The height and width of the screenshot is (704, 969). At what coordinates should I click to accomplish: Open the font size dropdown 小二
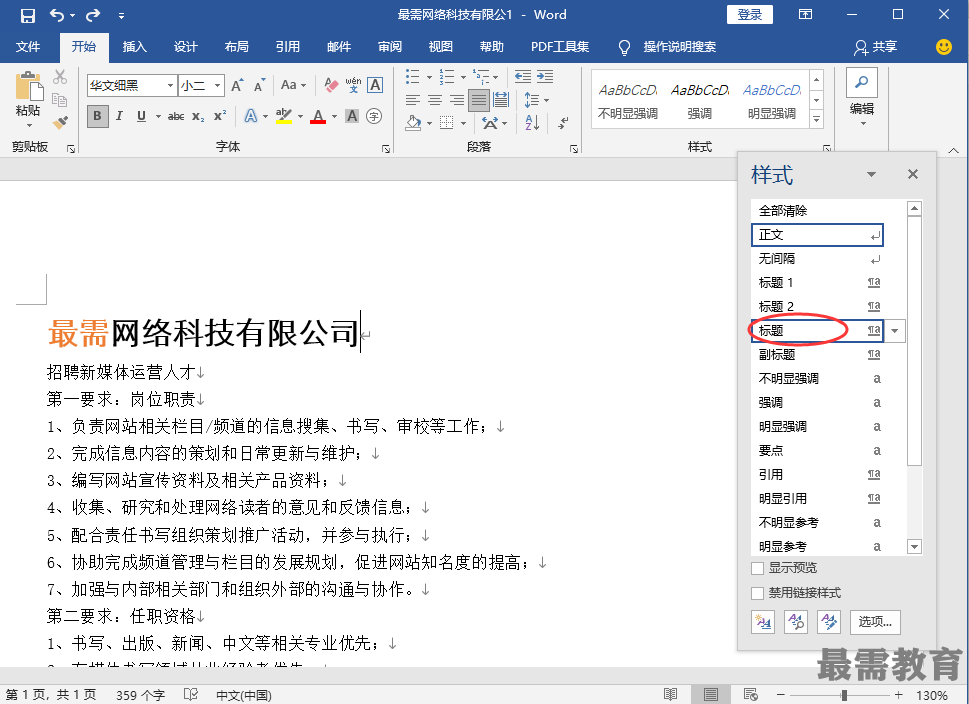pyautogui.click(x=218, y=85)
